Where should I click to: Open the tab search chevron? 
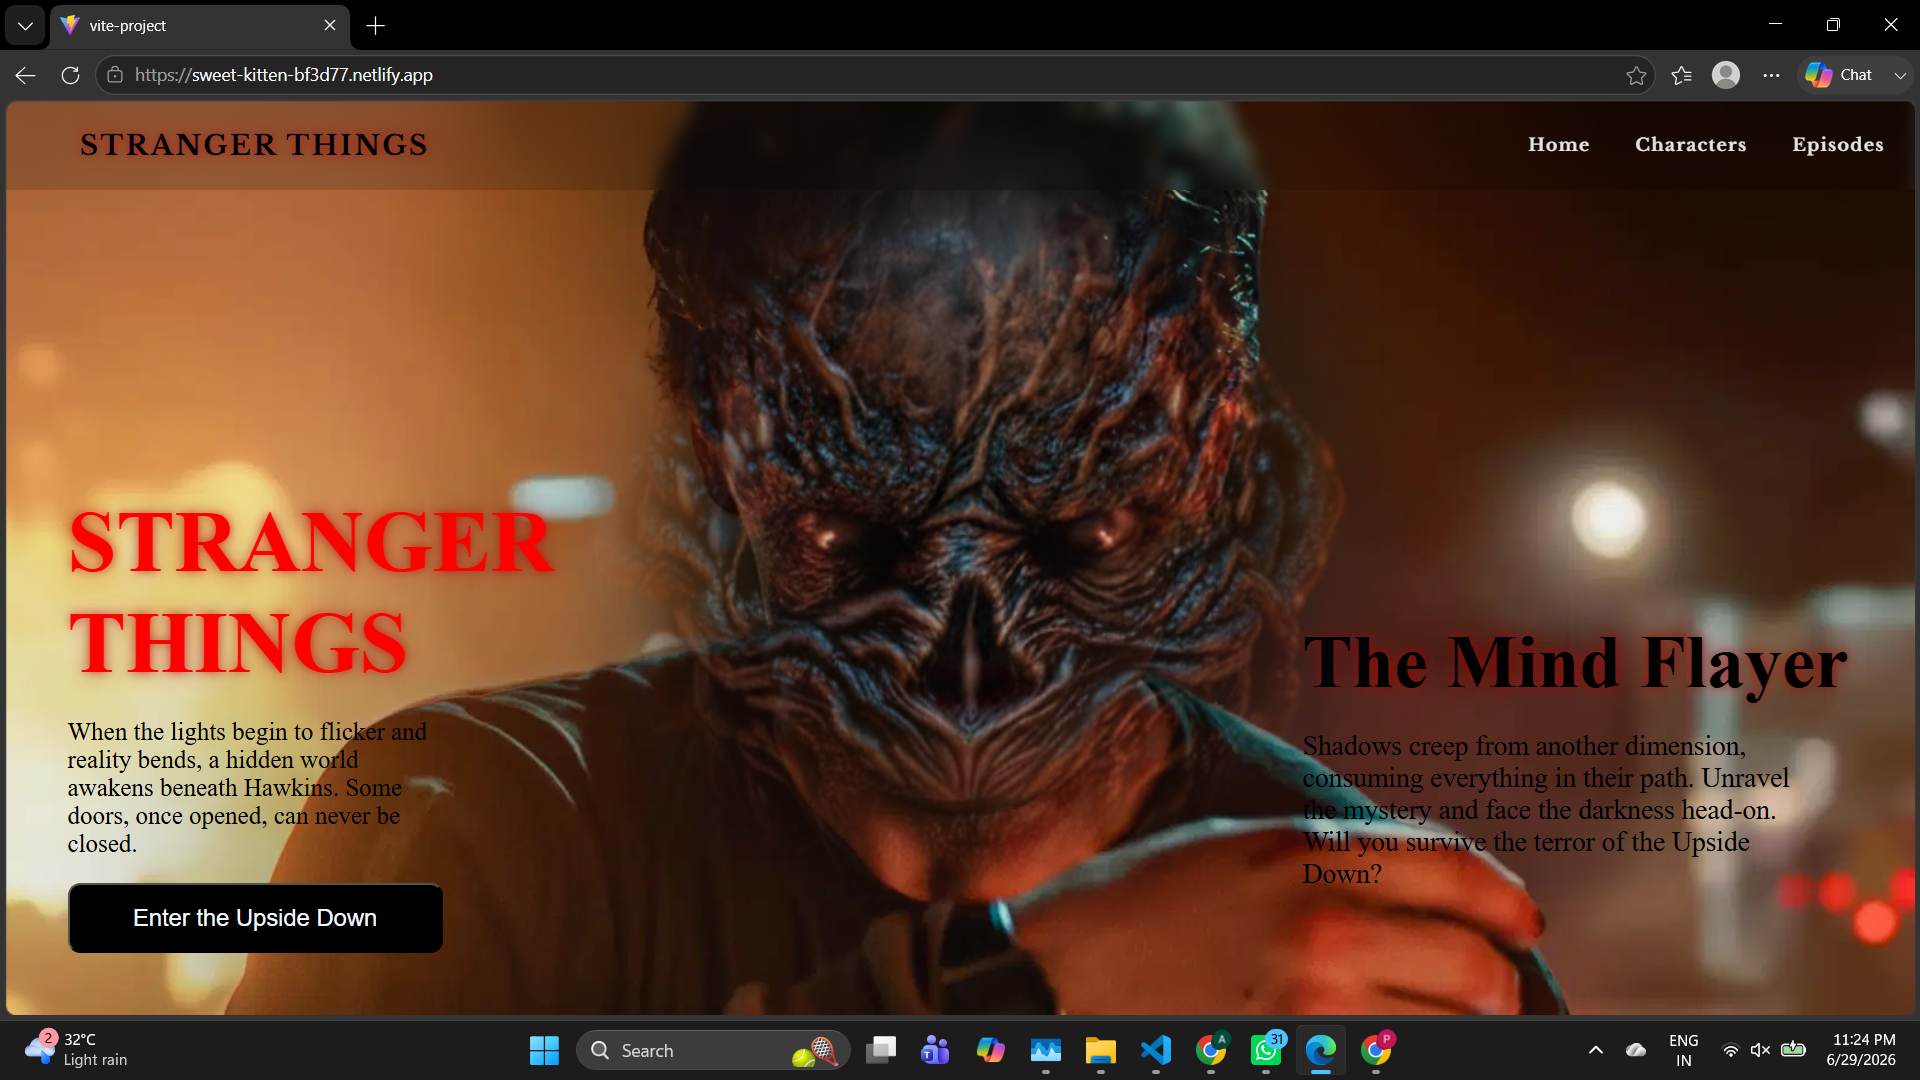[x=25, y=26]
